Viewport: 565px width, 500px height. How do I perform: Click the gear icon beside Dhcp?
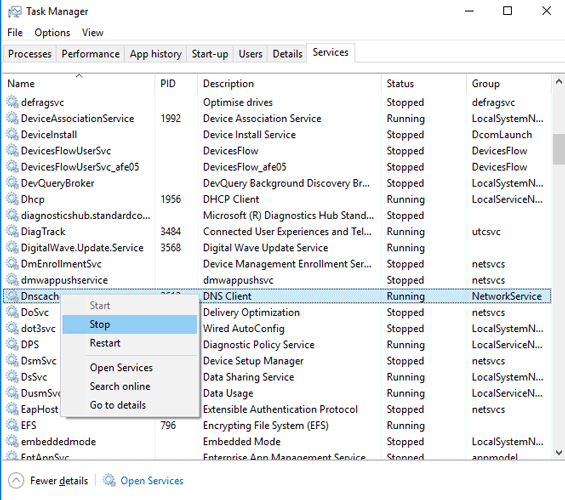[12, 199]
